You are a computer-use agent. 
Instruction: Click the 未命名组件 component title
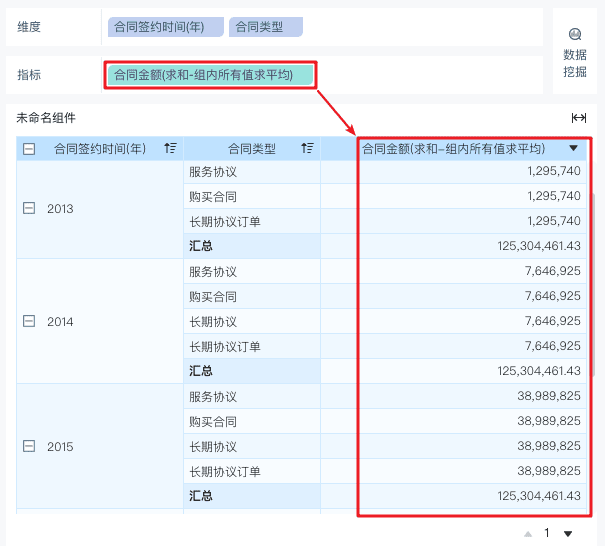(46, 118)
